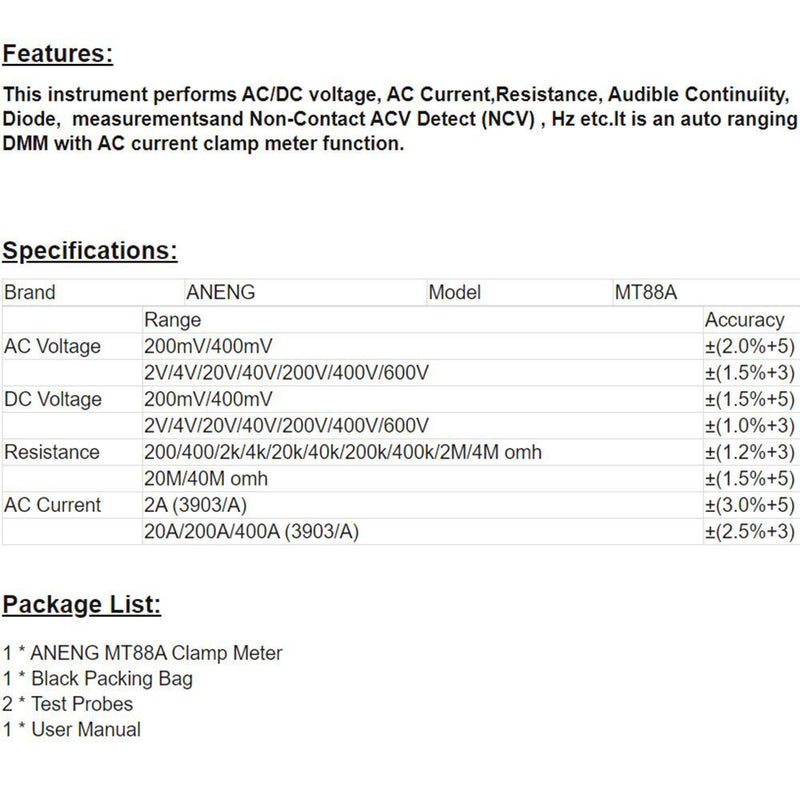Click the Features heading
800x800 pixels.
pos(58,54)
